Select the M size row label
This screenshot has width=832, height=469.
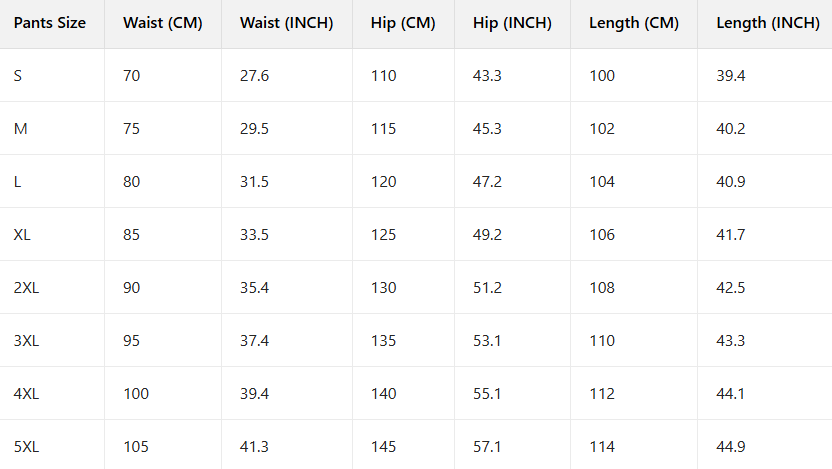(x=20, y=129)
